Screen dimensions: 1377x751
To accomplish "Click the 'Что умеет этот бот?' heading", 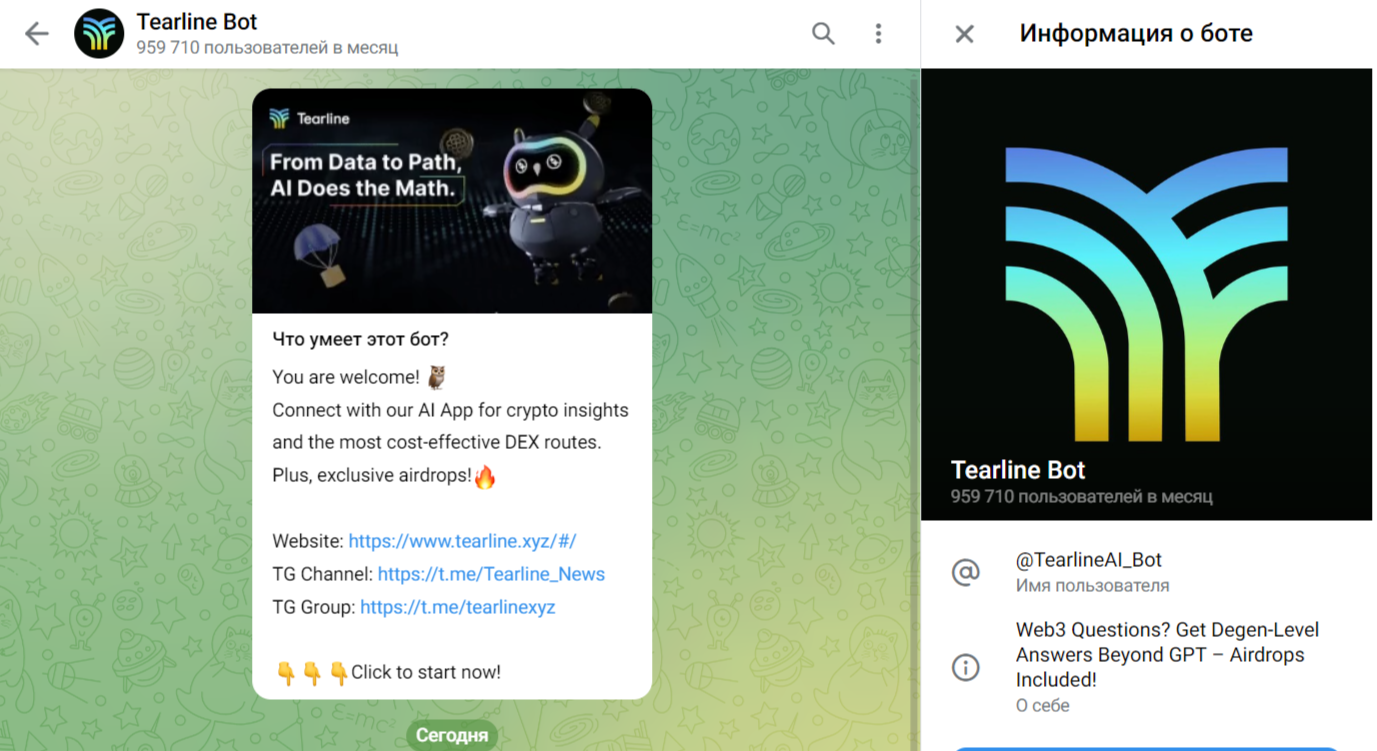I will pyautogui.click(x=361, y=340).
